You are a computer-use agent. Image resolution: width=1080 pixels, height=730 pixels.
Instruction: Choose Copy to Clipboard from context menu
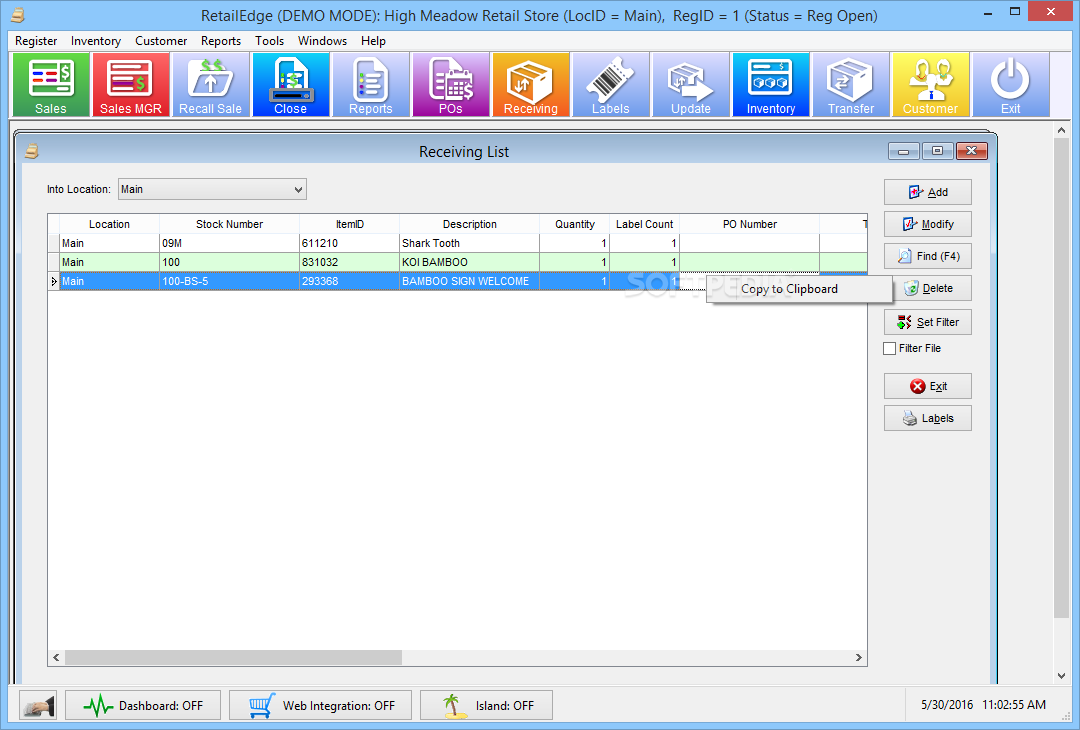[x=800, y=289]
